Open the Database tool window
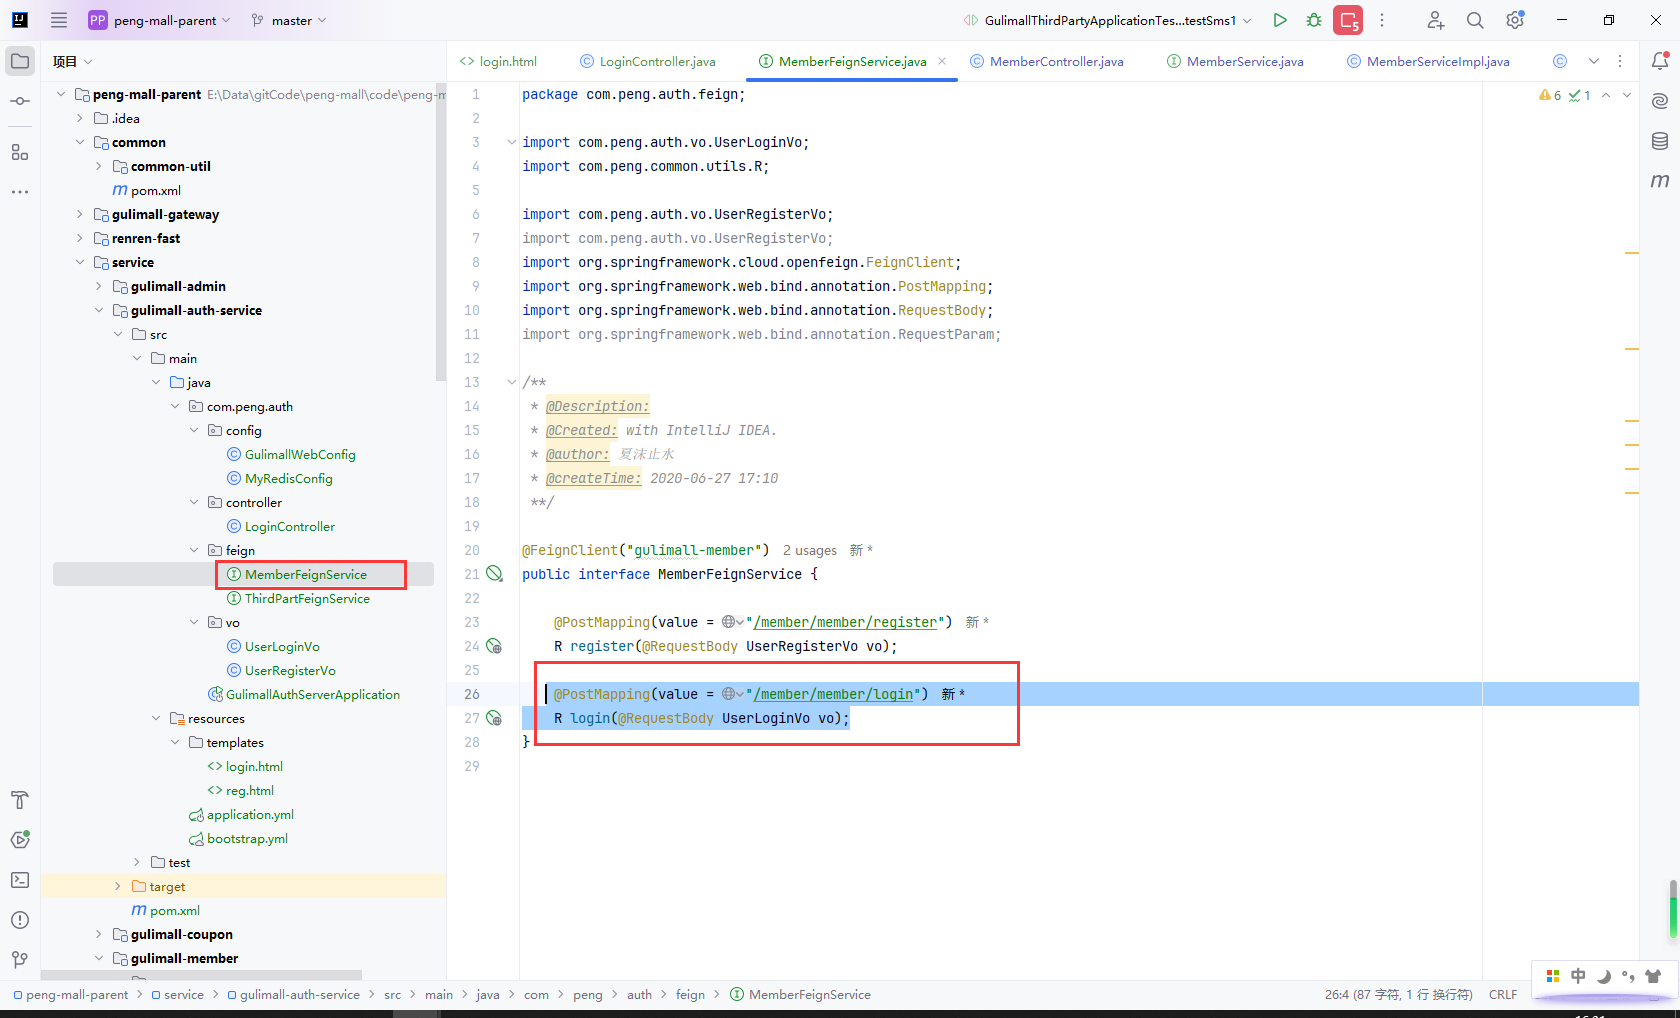The width and height of the screenshot is (1680, 1018). click(1660, 141)
